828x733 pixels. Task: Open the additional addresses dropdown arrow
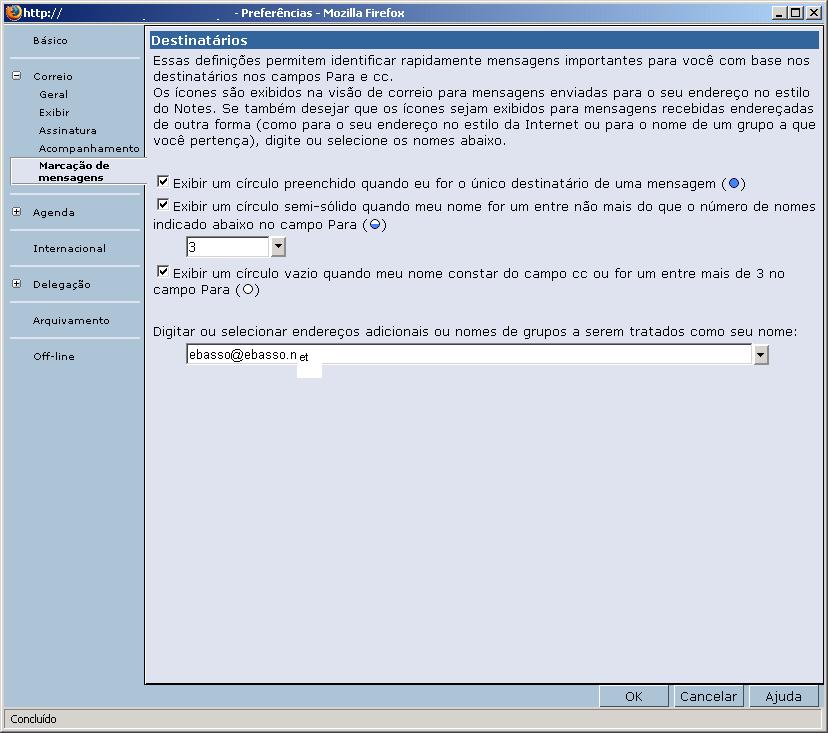760,355
